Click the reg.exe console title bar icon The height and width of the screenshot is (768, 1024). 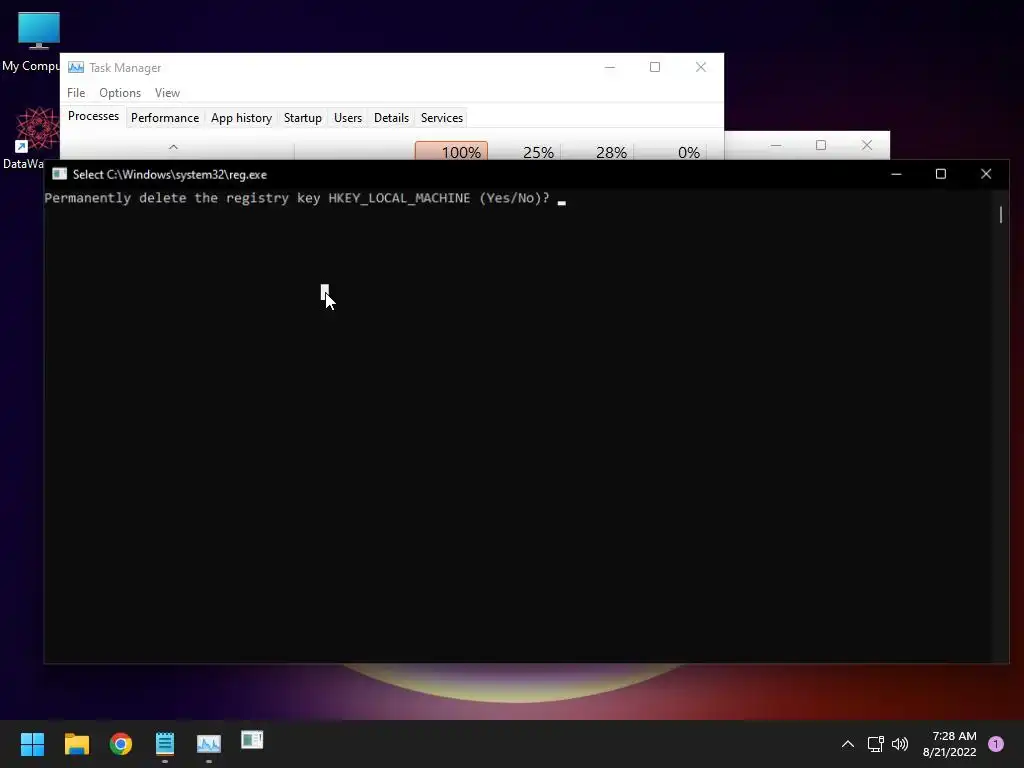[59, 174]
